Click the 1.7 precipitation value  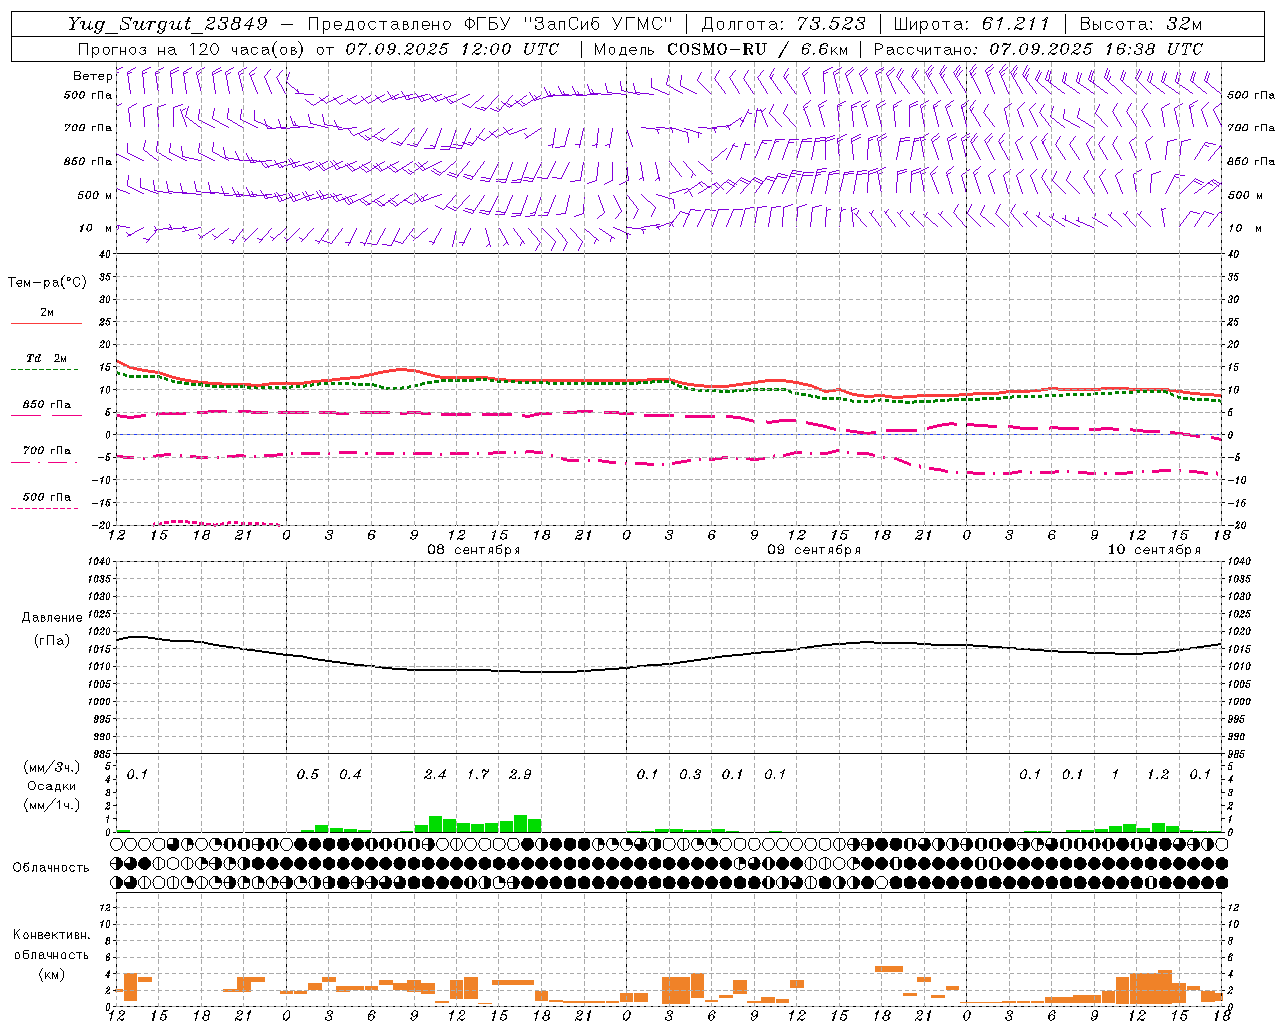(x=478, y=775)
